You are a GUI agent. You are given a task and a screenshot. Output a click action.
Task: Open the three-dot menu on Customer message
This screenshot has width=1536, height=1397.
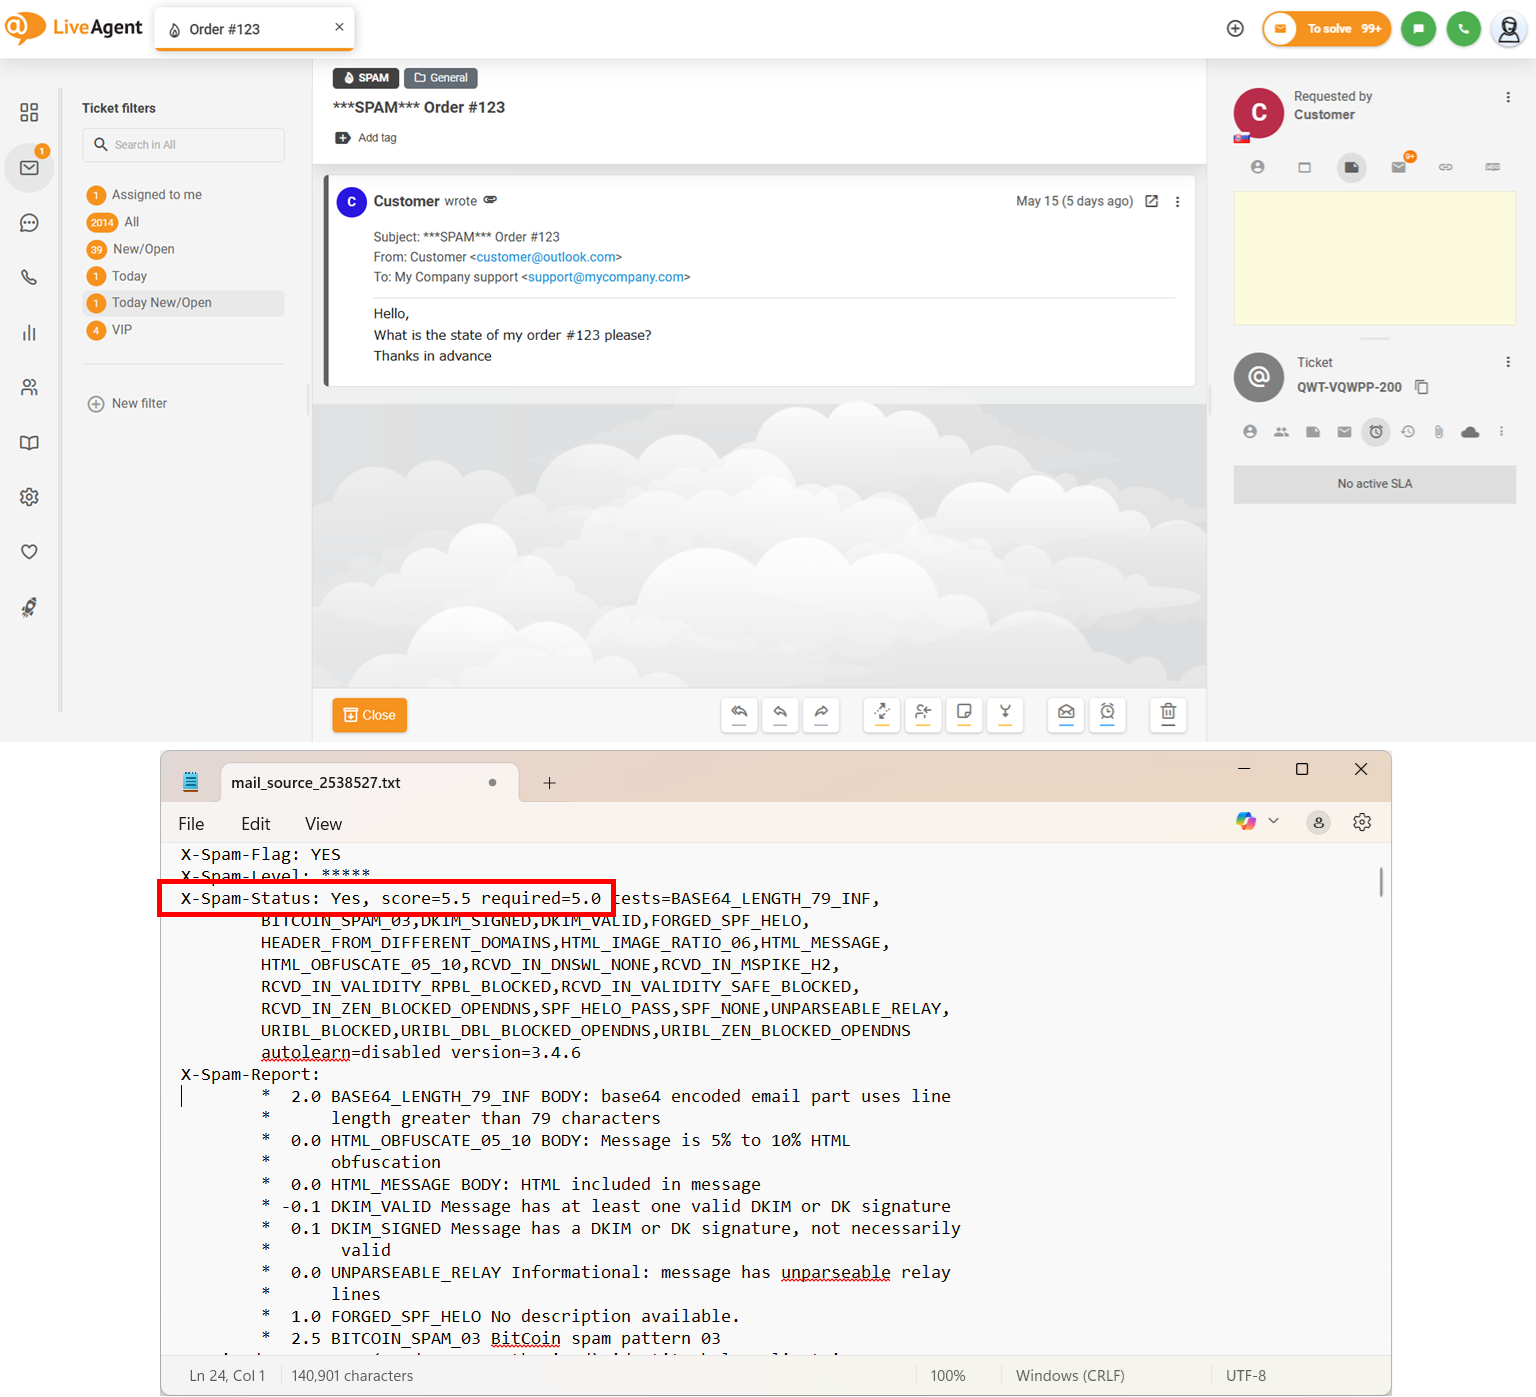click(1177, 202)
